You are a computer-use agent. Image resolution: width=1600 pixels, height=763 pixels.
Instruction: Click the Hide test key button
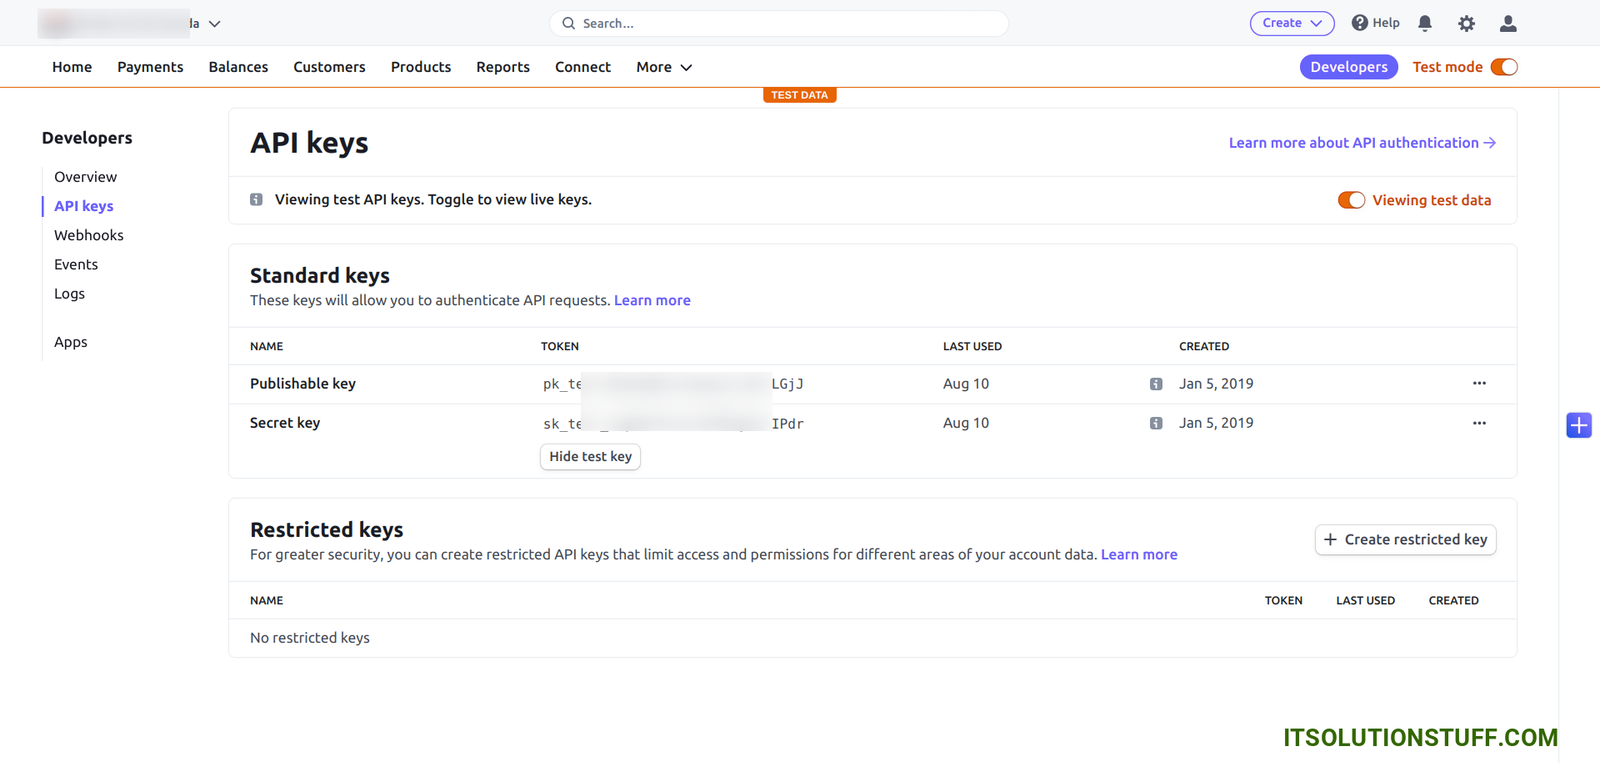pyautogui.click(x=590, y=457)
